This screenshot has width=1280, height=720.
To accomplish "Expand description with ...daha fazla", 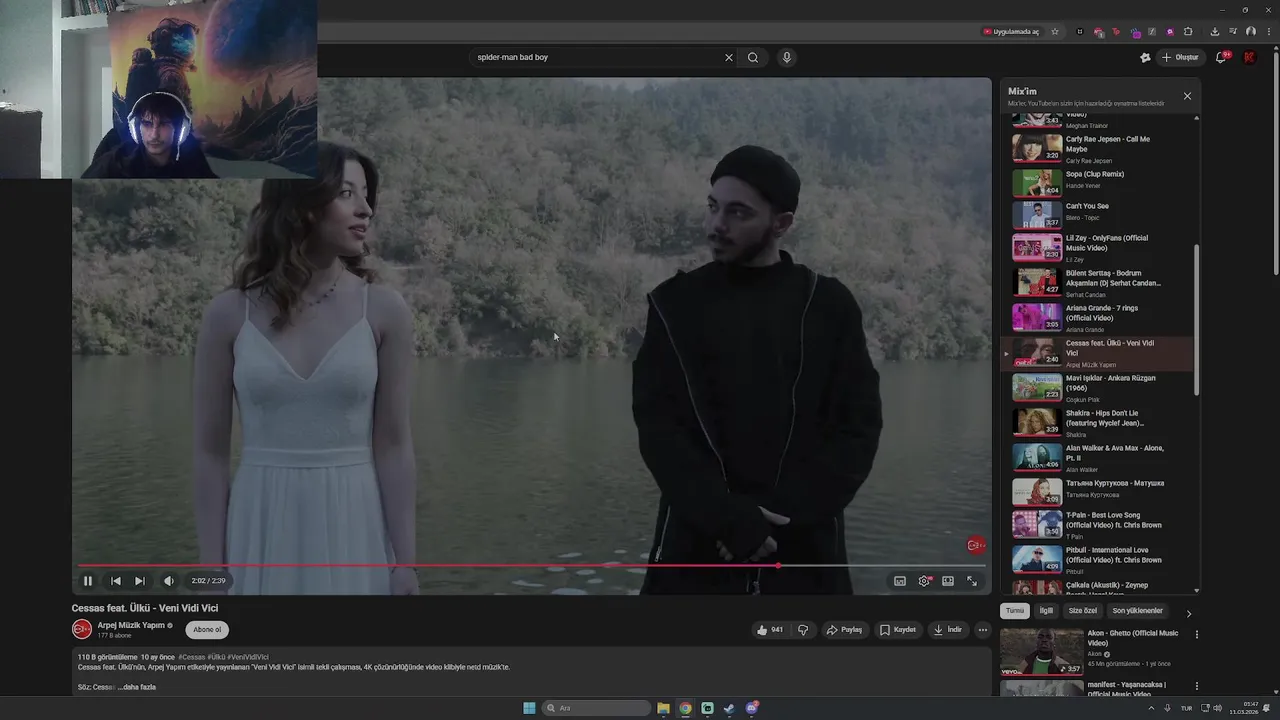I will pyautogui.click(x=137, y=687).
